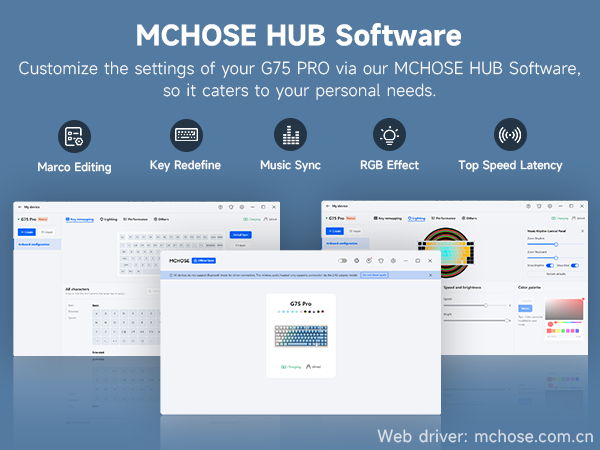The width and height of the screenshot is (600, 450).
Task: Select Special category in All characters list
Action: [72, 318]
